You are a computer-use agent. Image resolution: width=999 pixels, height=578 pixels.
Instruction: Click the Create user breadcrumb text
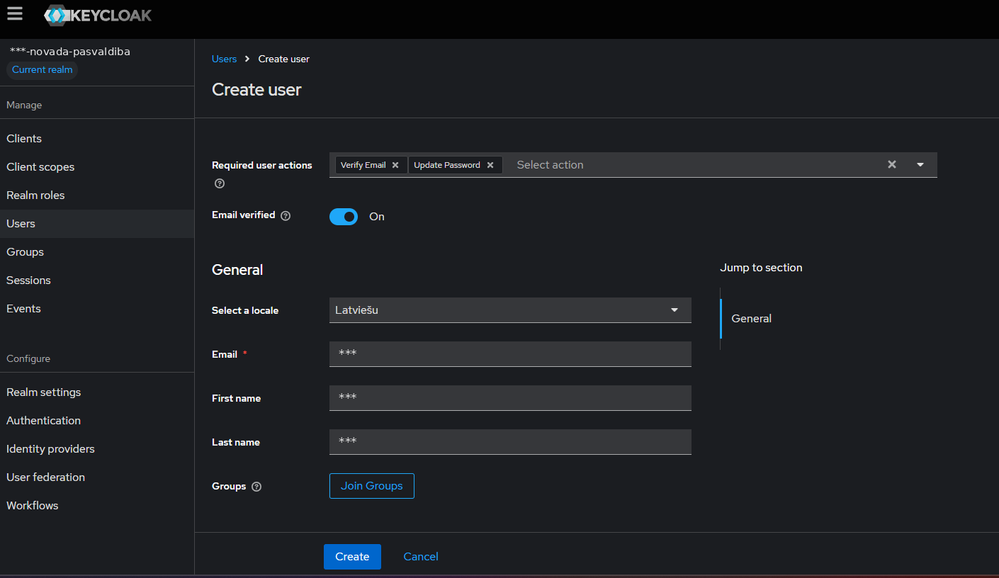point(284,59)
